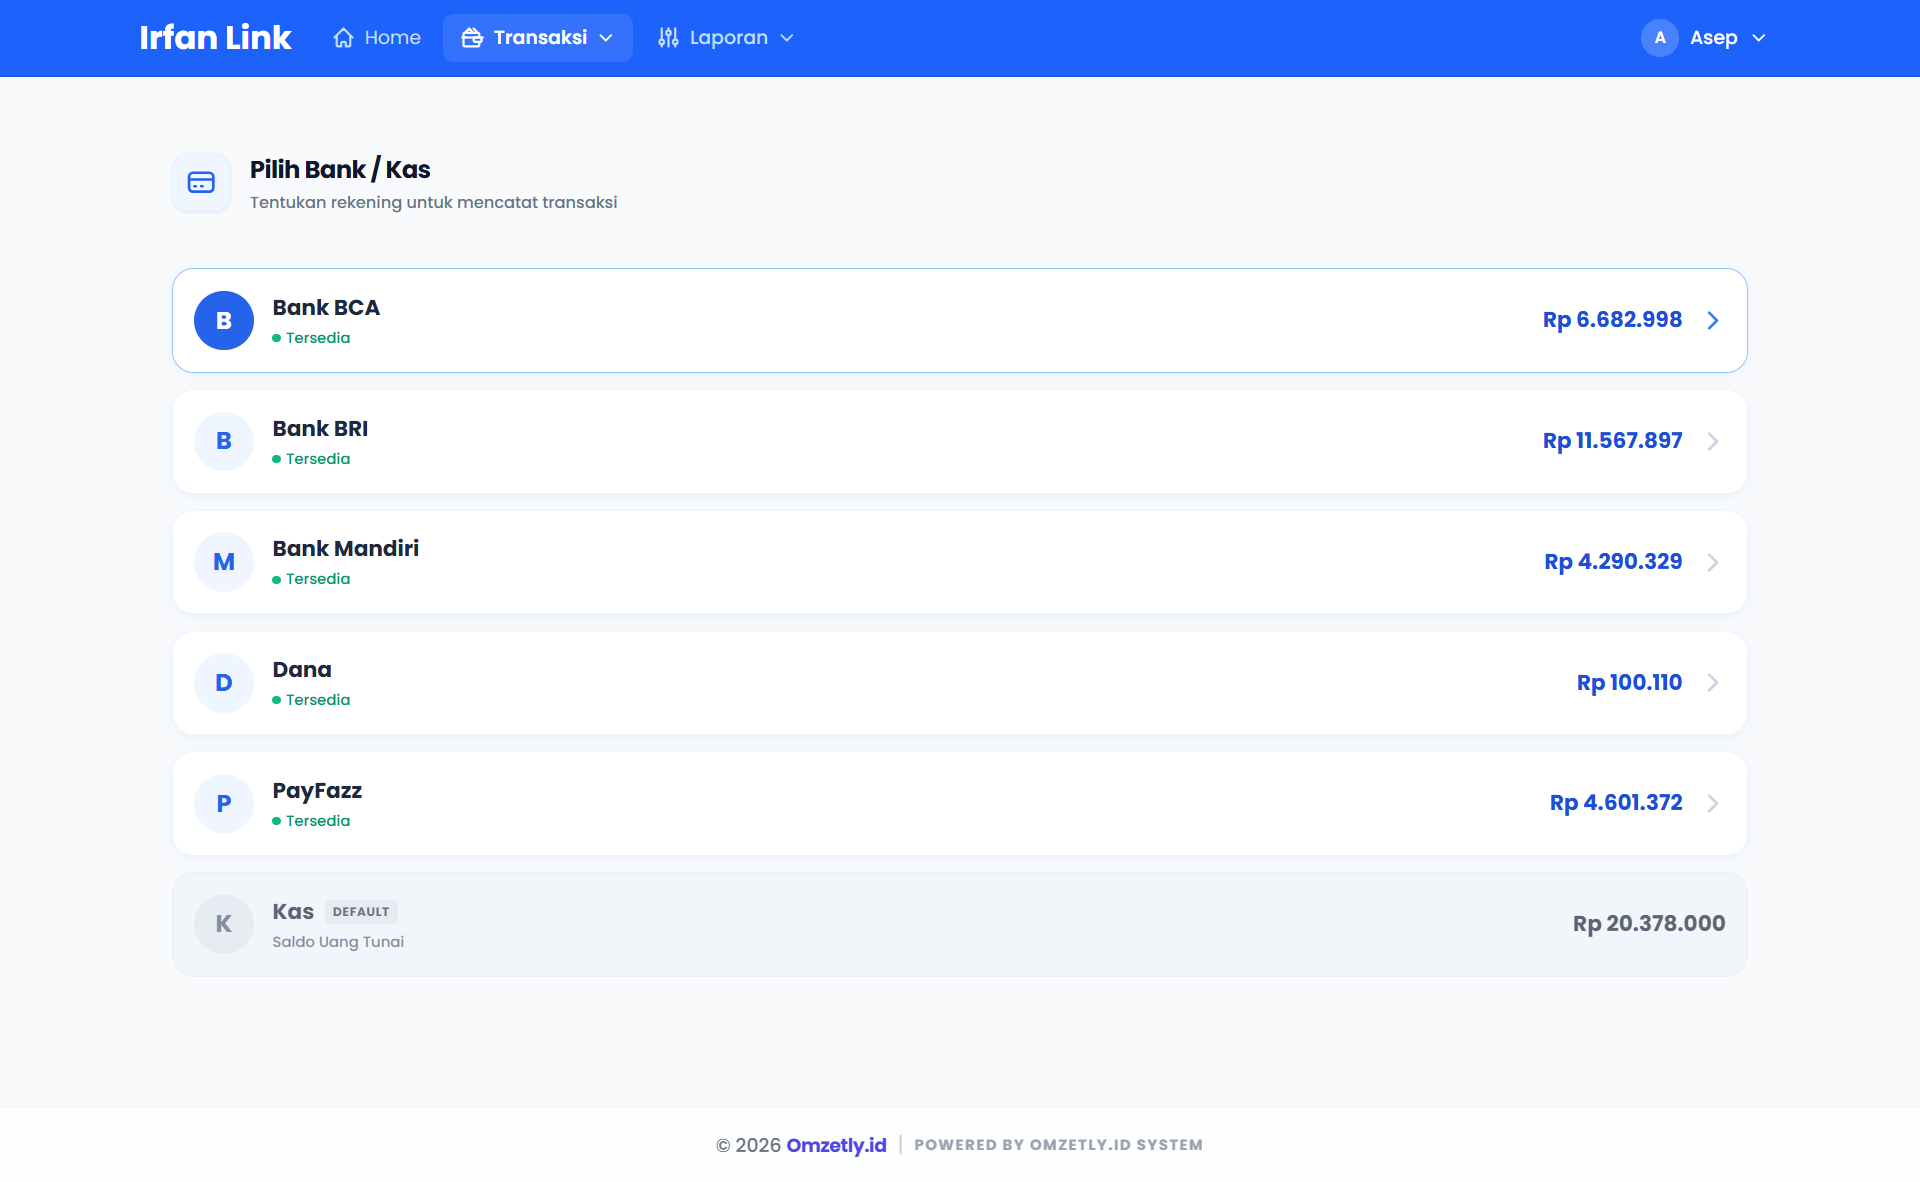The height and width of the screenshot is (1182, 1920).
Task: Click the Bank Mandiri M avatar
Action: click(224, 562)
